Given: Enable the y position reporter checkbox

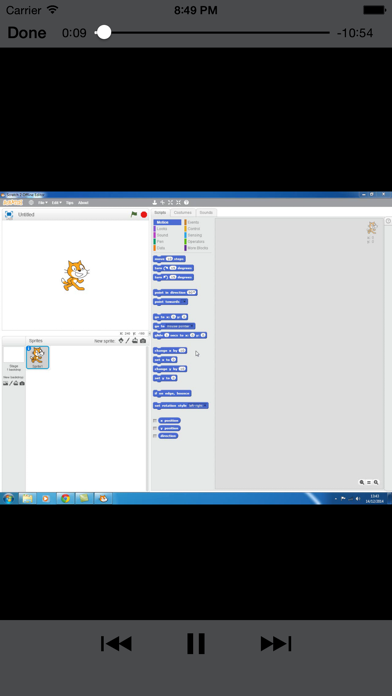Looking at the screenshot, I should point(154,428).
